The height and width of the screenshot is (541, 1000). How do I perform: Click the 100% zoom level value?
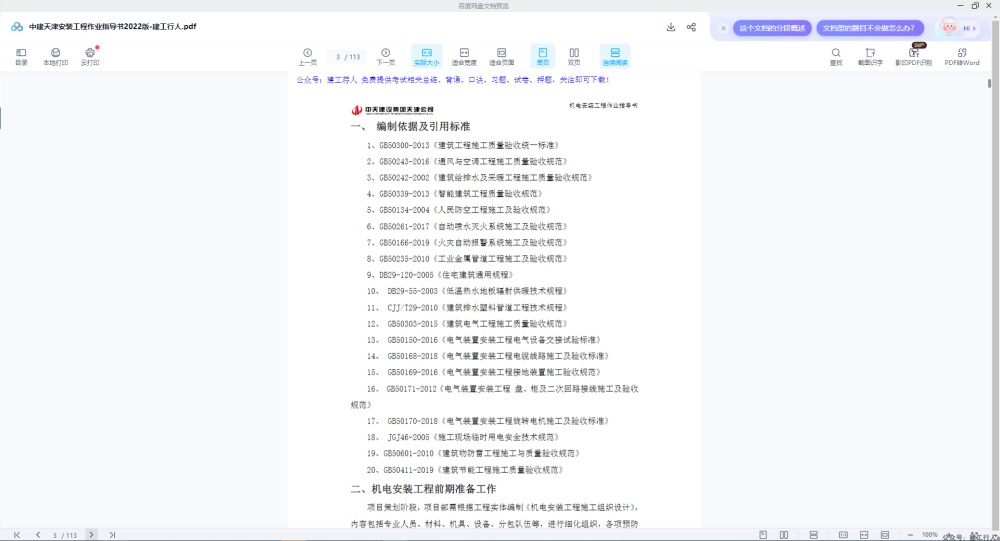tap(930, 535)
